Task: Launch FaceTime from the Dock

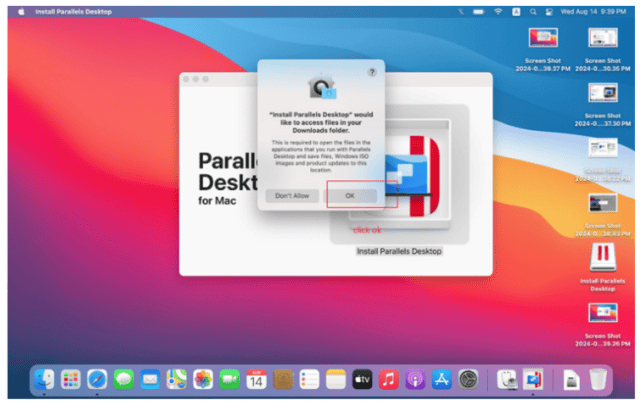Action: [x=230, y=380]
